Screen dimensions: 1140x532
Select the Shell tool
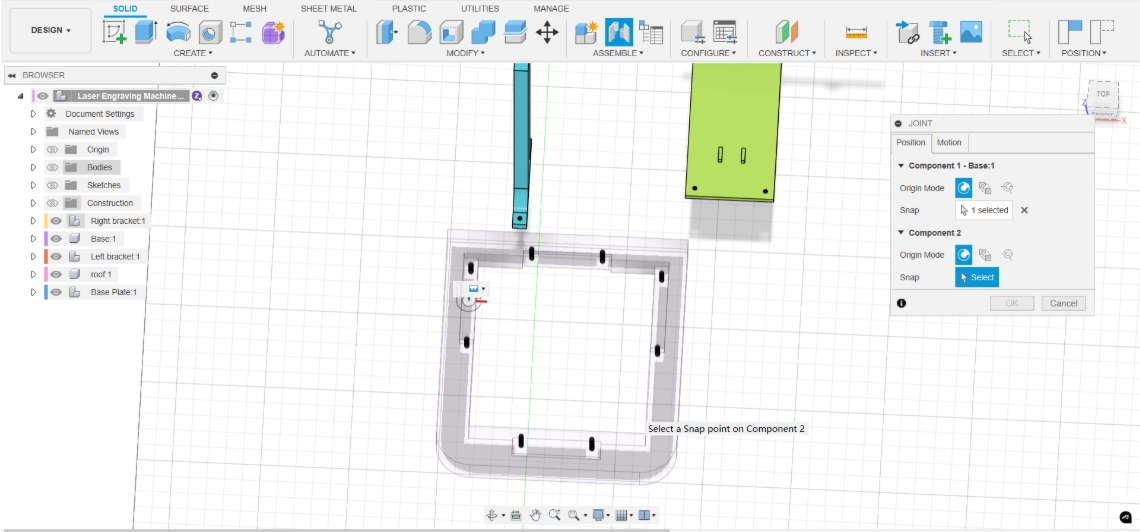(451, 32)
